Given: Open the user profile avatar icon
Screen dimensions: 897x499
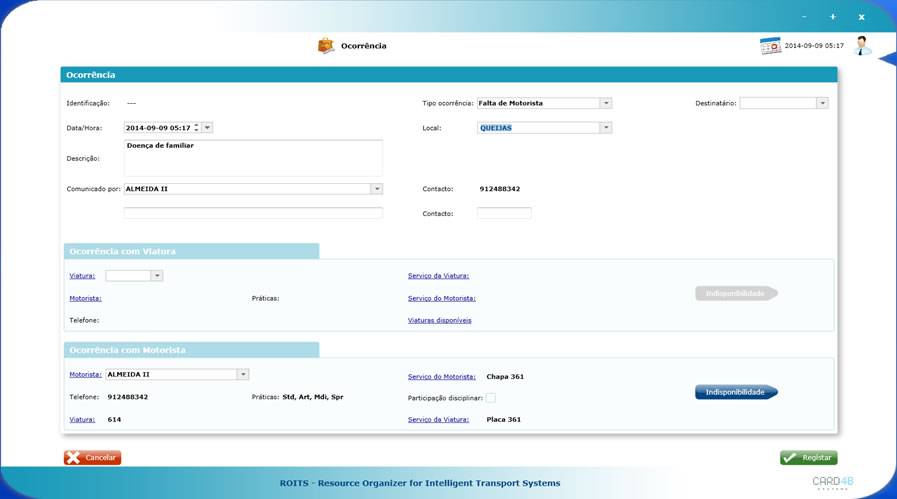Looking at the screenshot, I should point(862,45).
